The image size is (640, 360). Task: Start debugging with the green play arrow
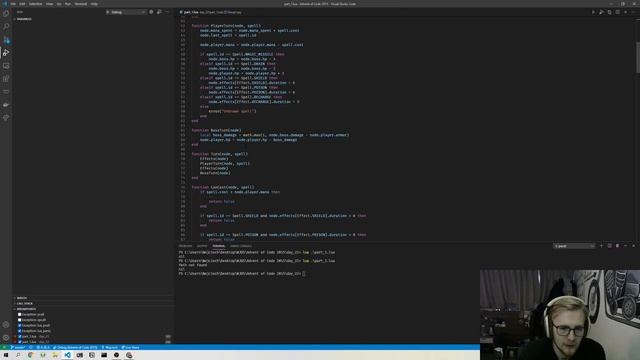pos(108,12)
